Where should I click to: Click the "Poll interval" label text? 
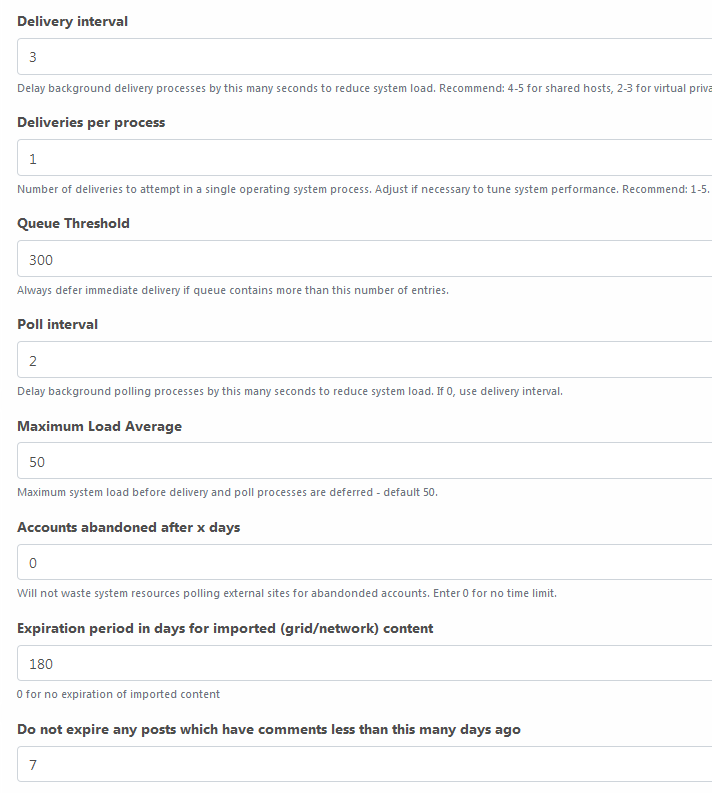(58, 325)
